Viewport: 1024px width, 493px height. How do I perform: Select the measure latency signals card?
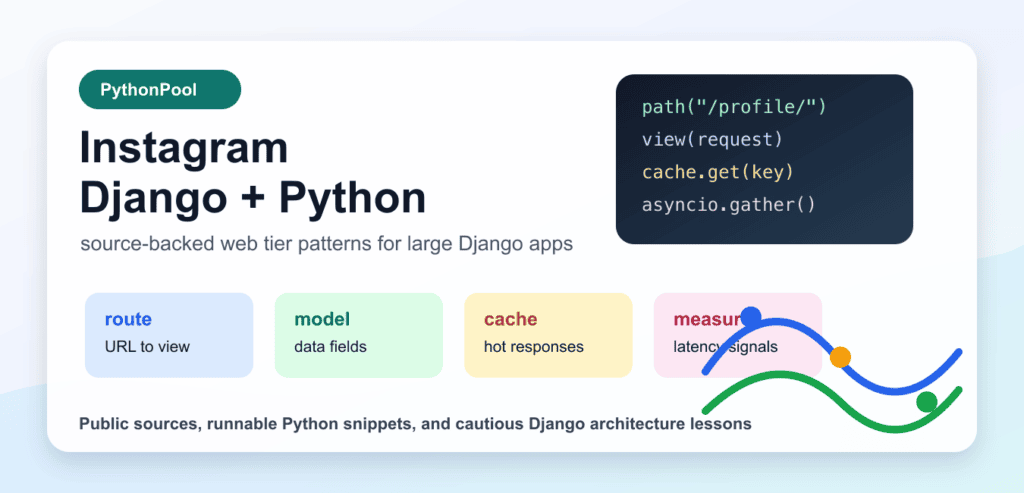737,335
